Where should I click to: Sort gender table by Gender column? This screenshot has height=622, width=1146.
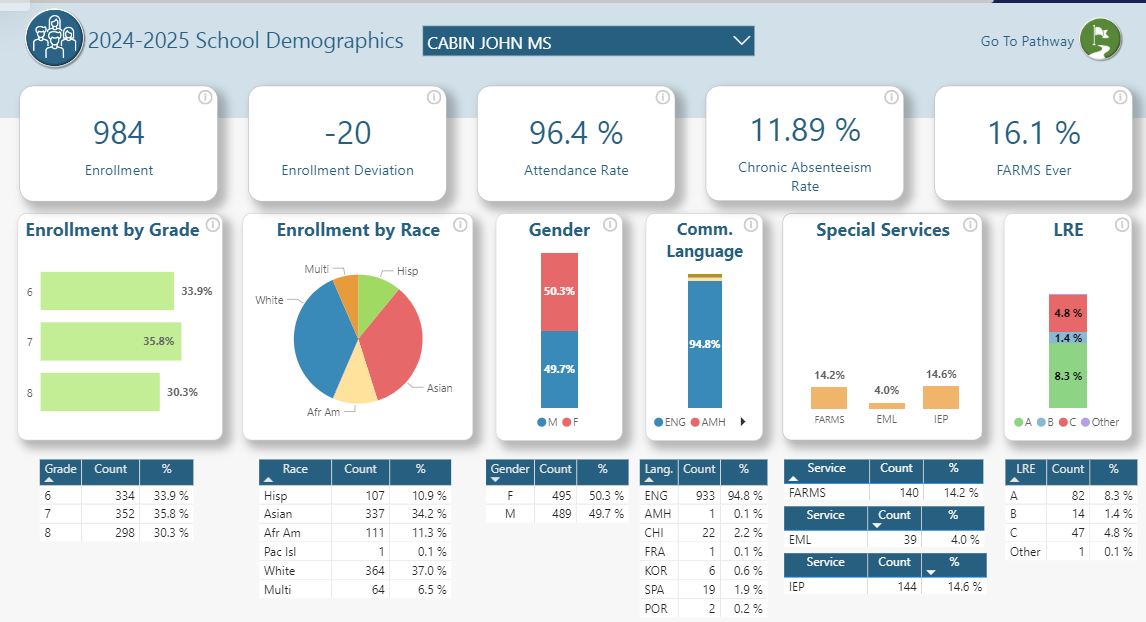[x=510, y=471]
